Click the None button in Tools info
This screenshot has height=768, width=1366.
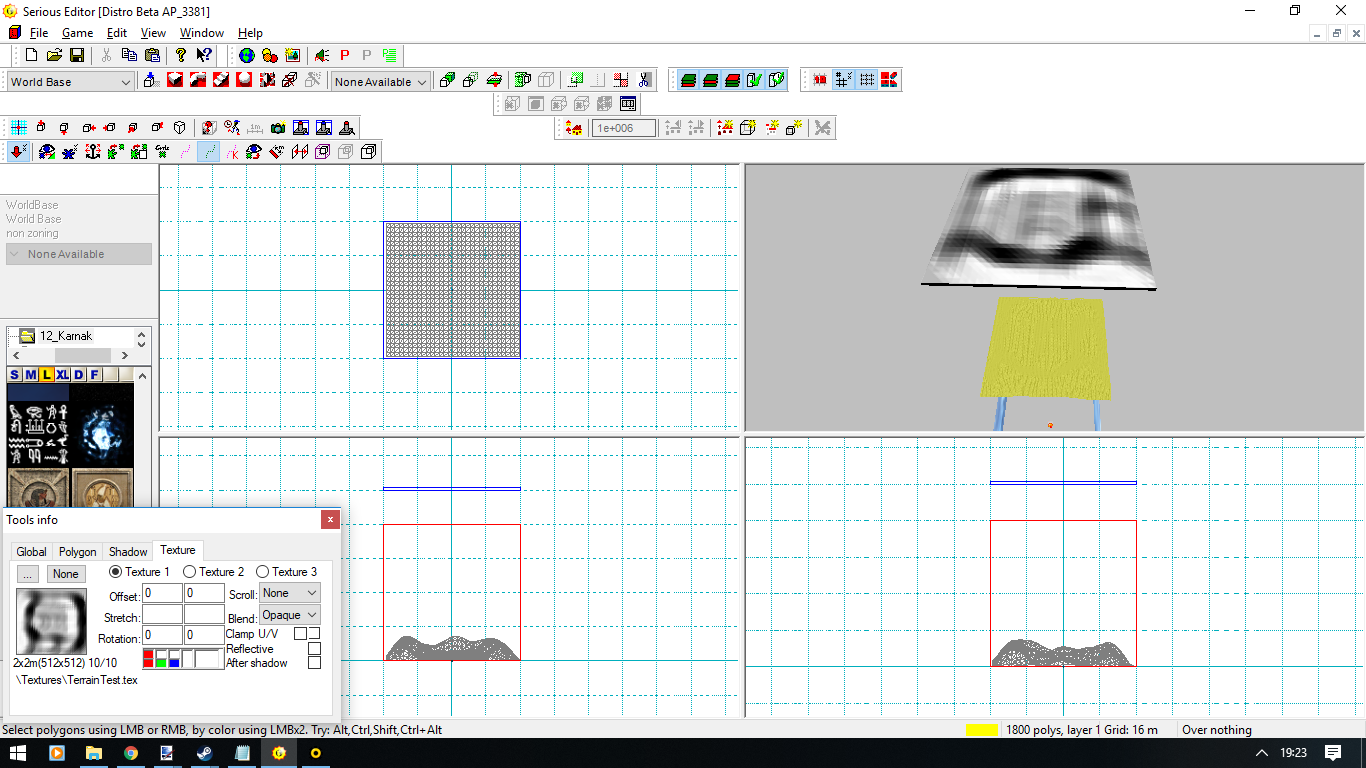pos(66,574)
